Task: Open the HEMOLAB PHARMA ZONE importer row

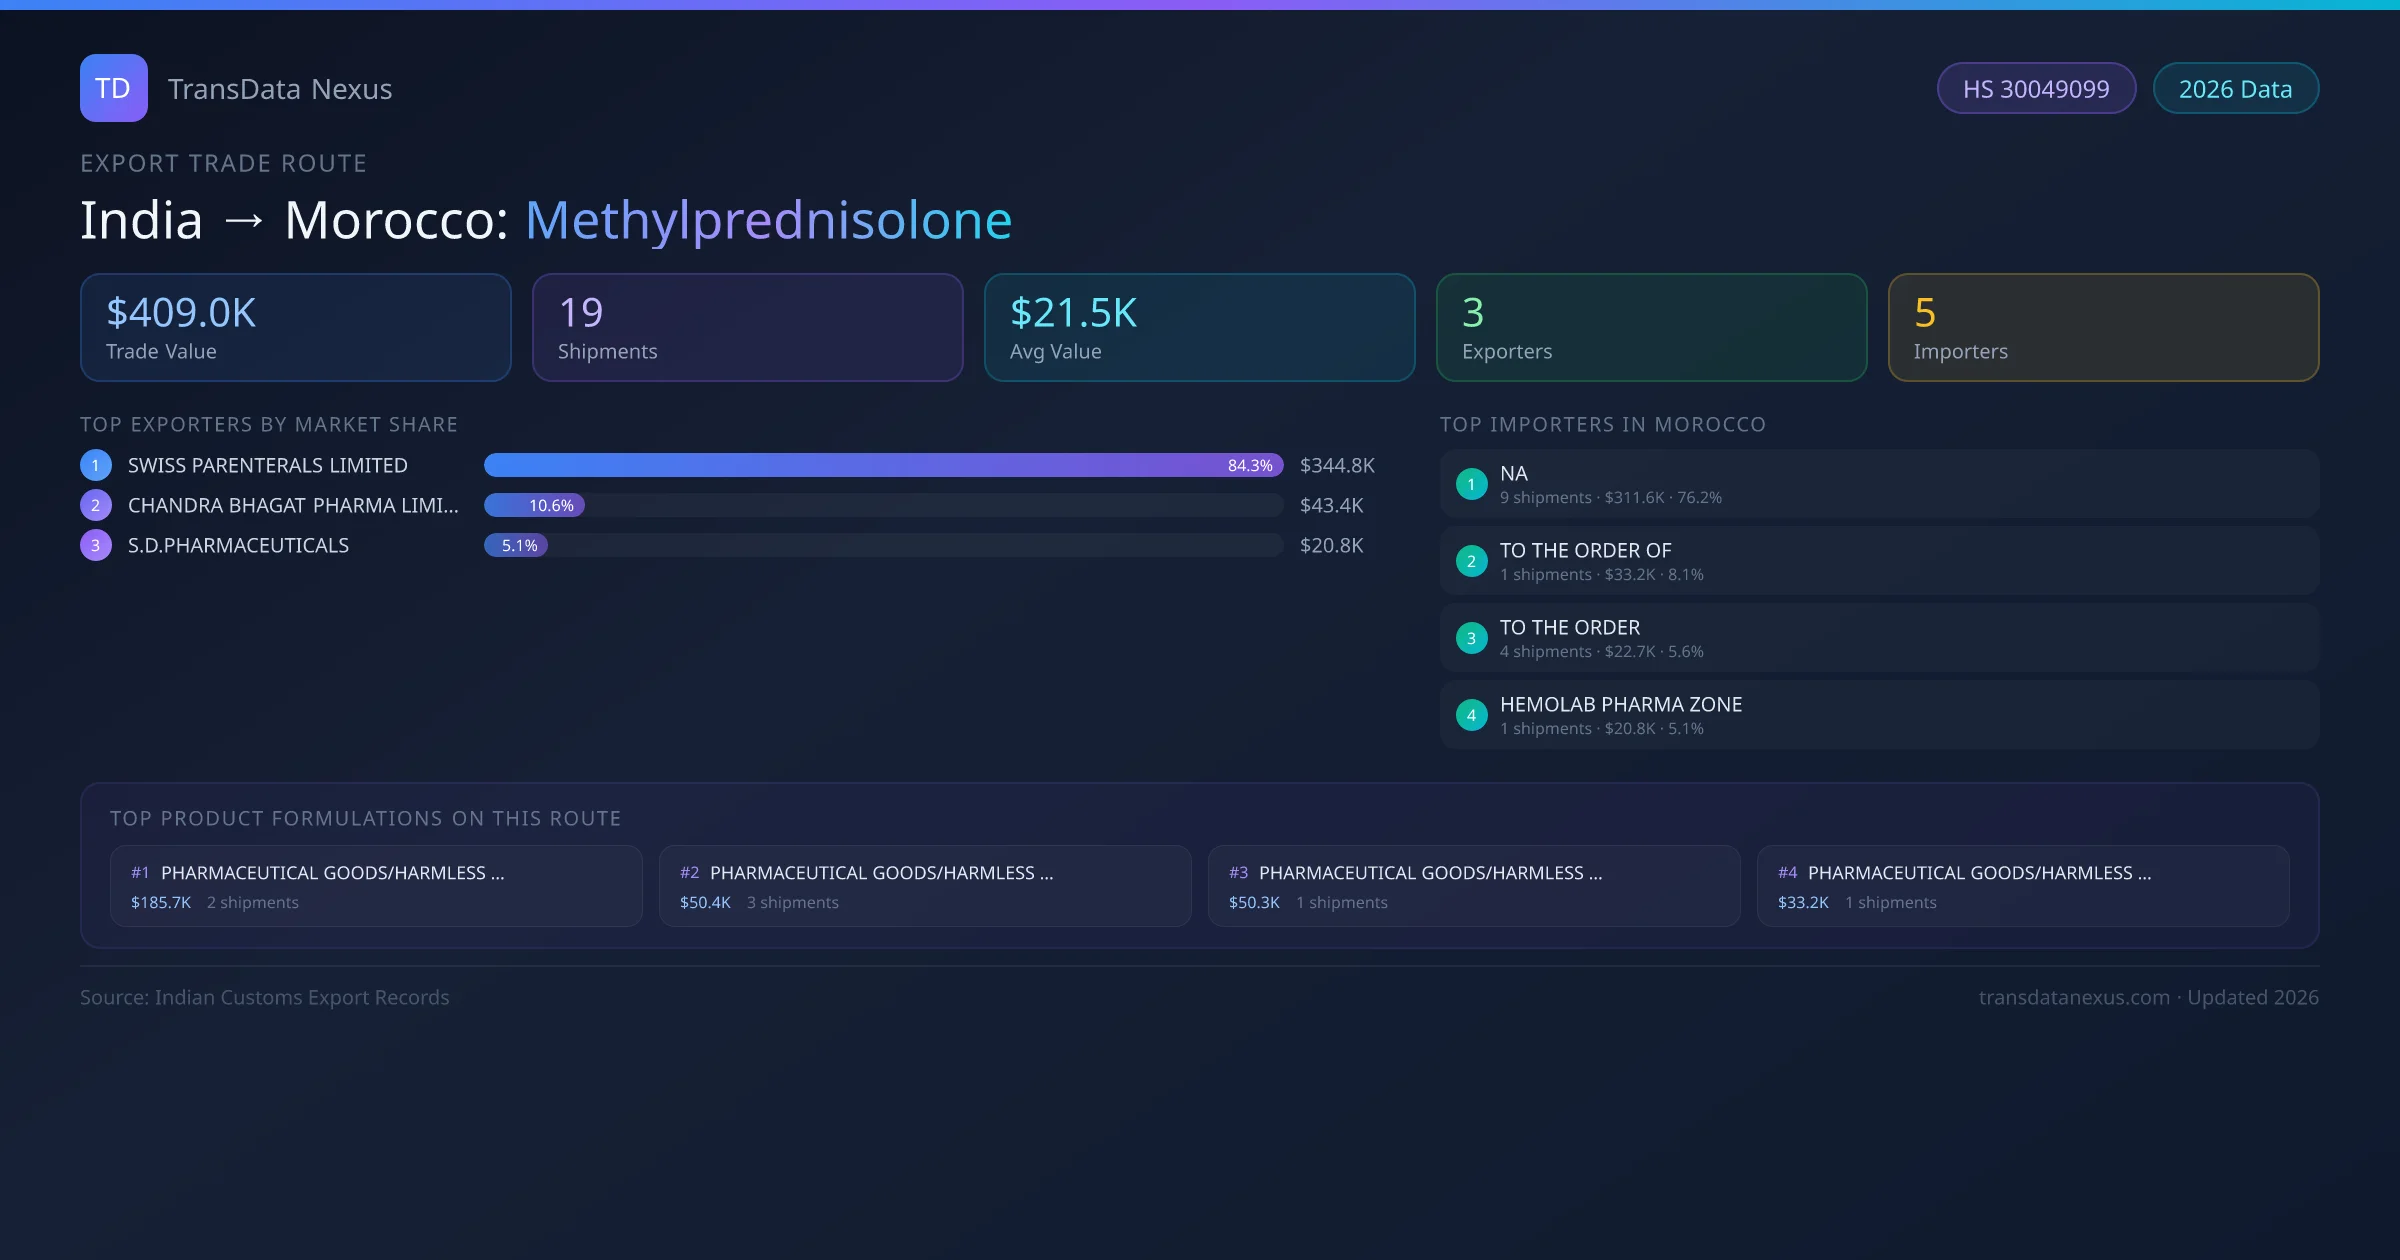Action: point(1879,715)
